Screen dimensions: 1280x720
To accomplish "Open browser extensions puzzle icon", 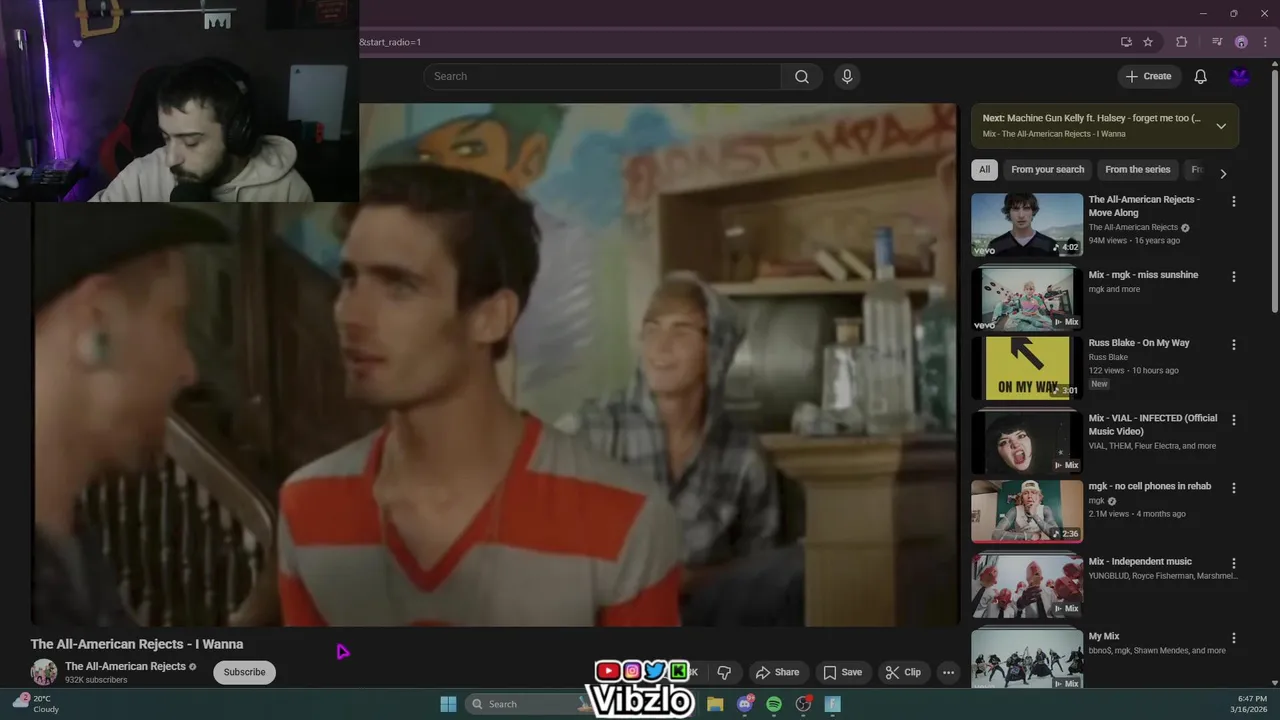I will [x=1181, y=42].
